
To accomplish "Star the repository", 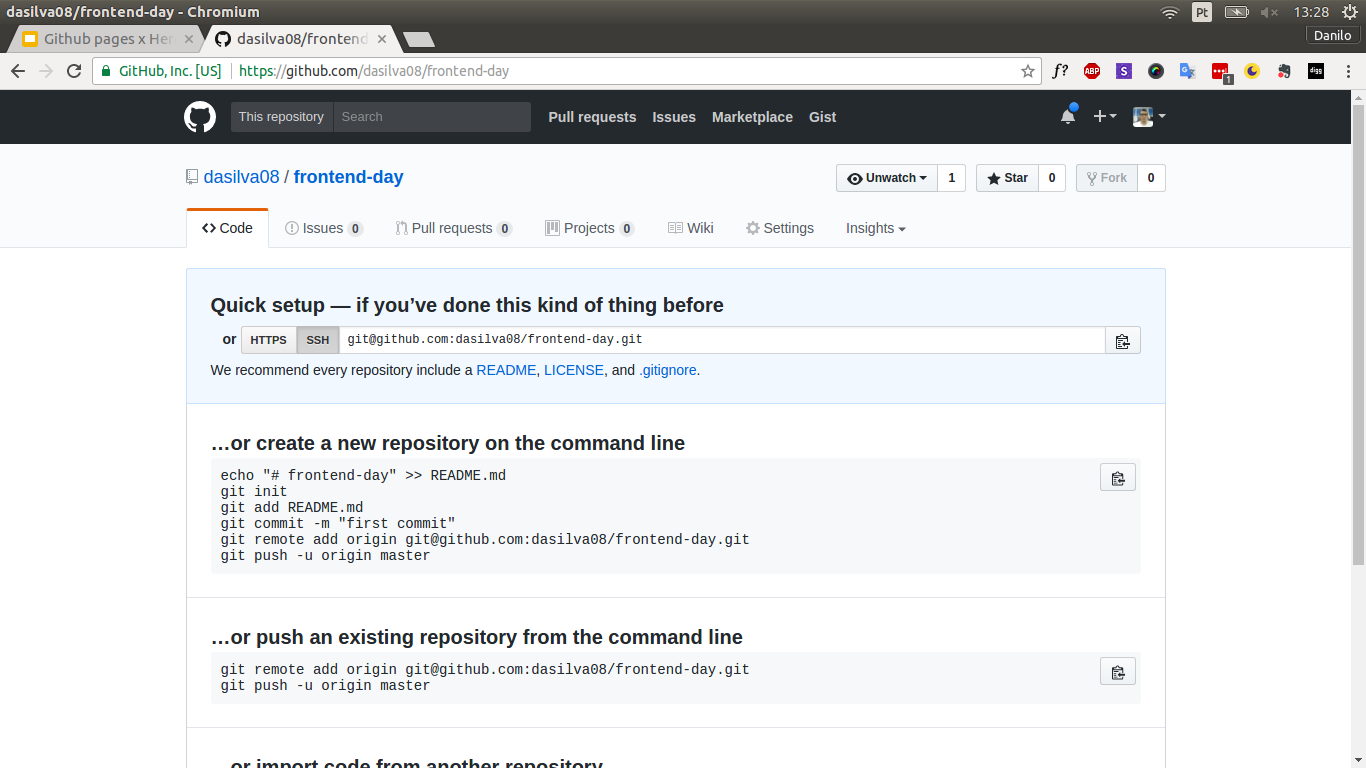I will click(x=1007, y=178).
